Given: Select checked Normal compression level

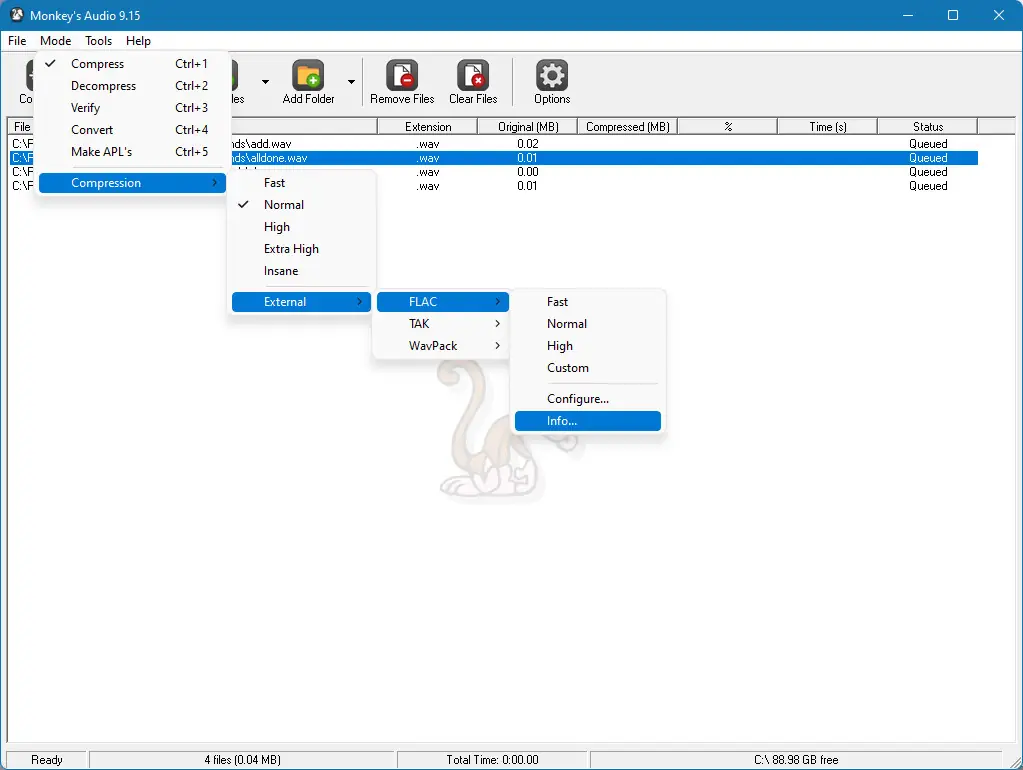Looking at the screenshot, I should pos(301,205).
